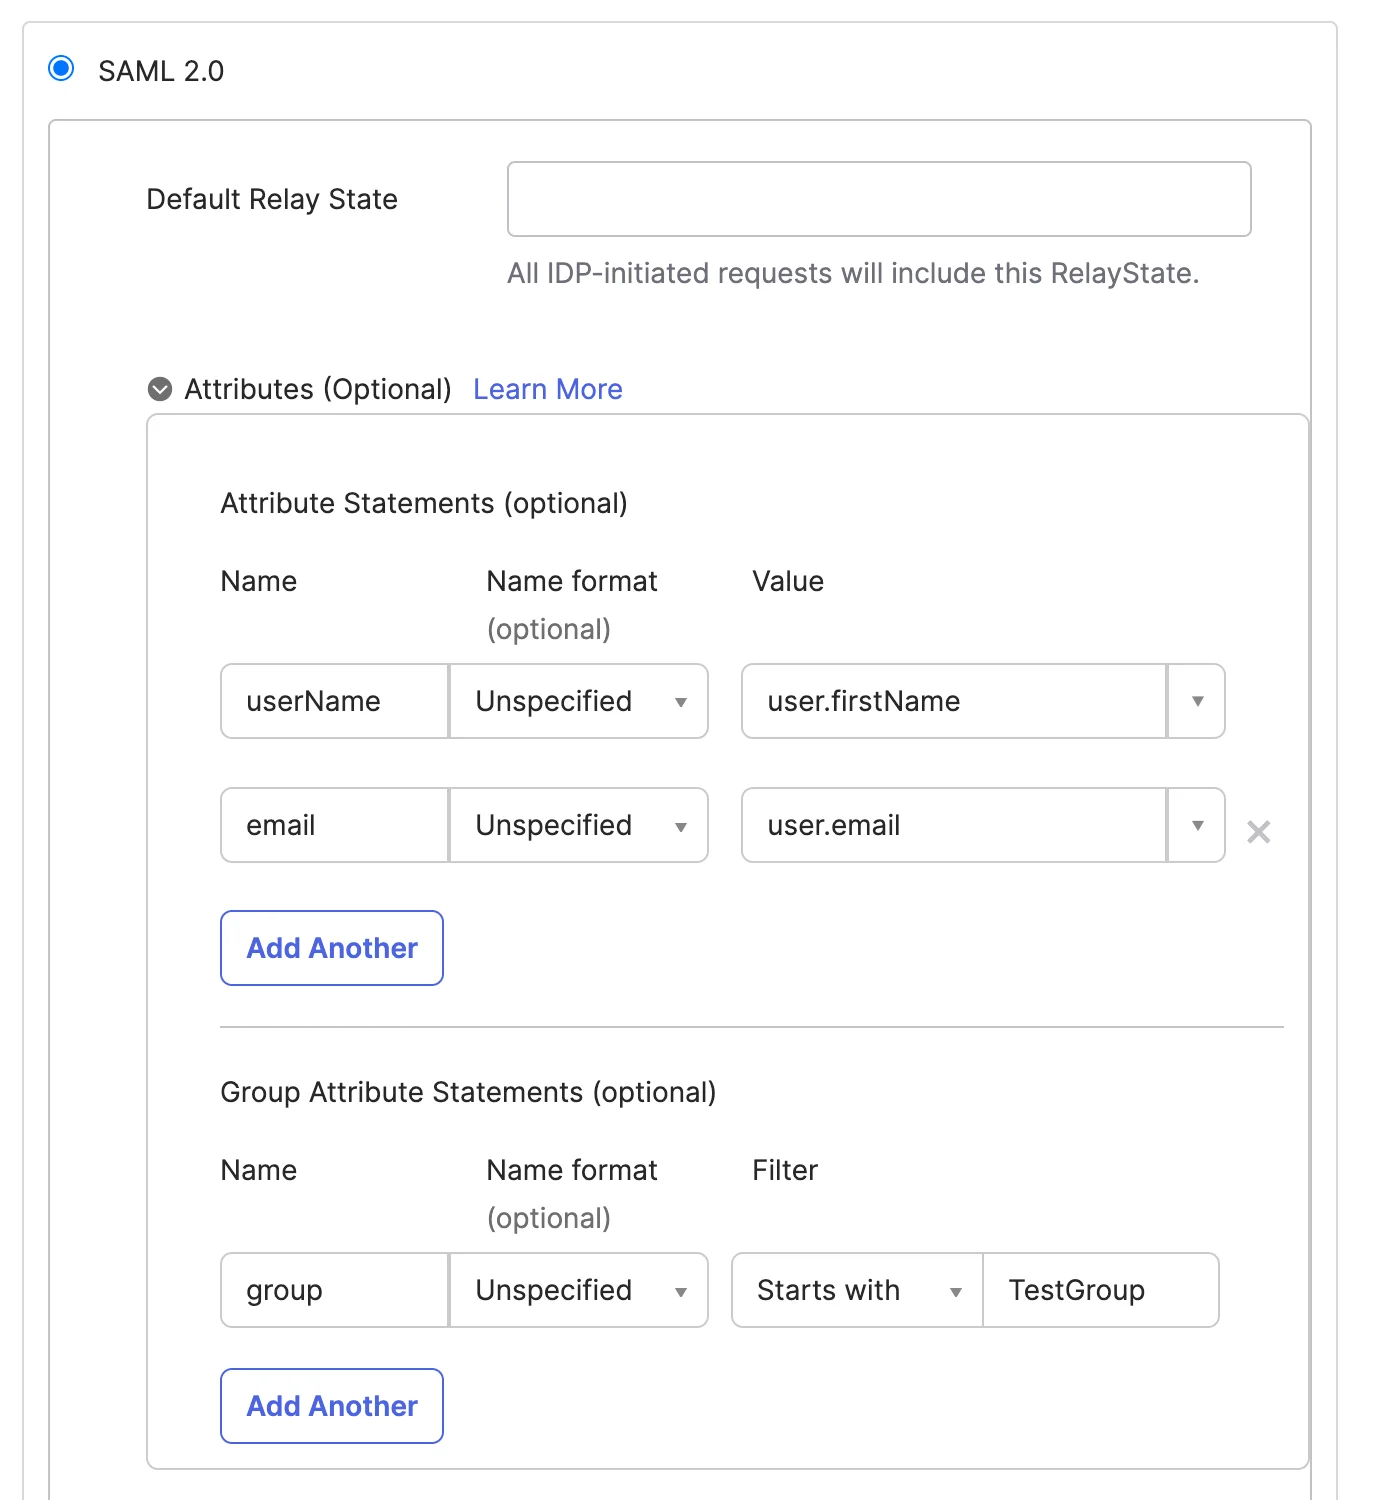Open the email Name format dropdown
Screen dimensions: 1376x1500
[681, 825]
